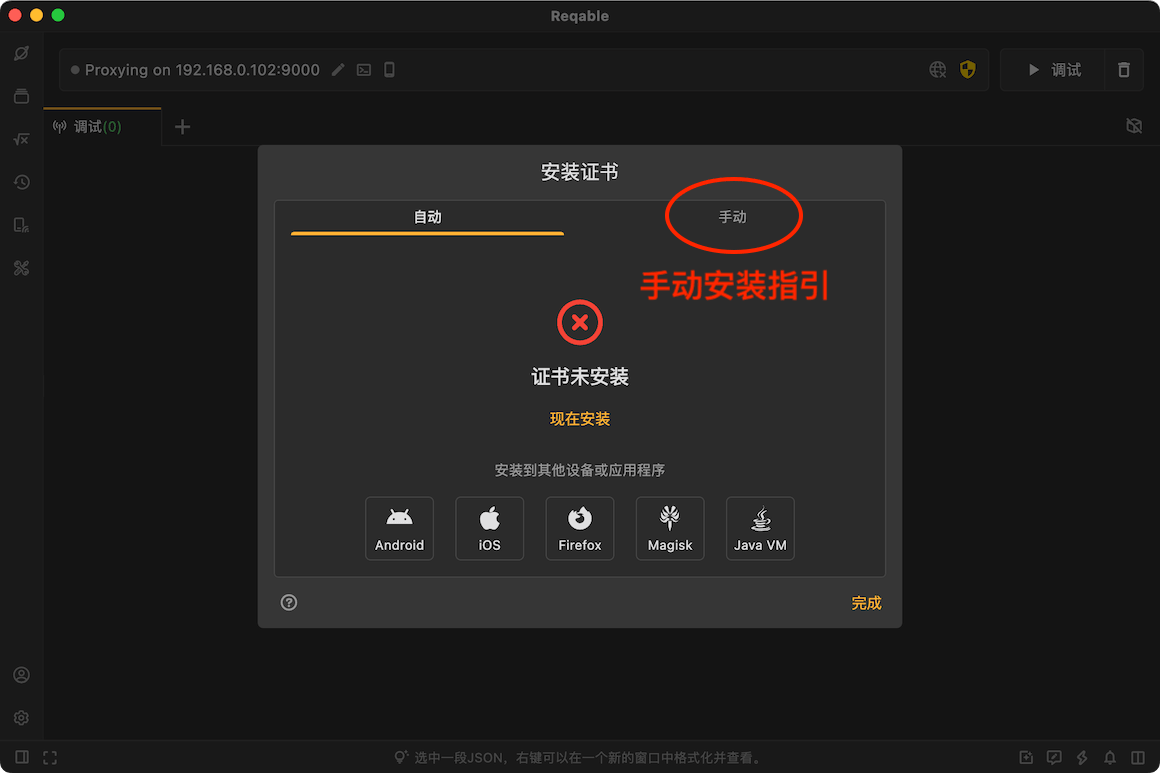
Task: Start debugging with 调试 button
Action: pyautogui.click(x=1053, y=70)
